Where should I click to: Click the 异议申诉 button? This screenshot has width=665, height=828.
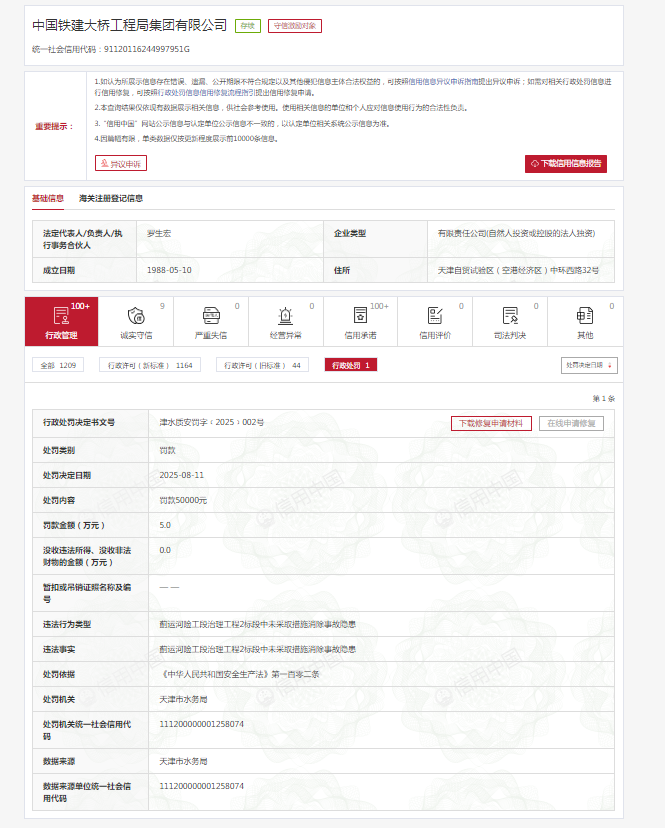pyautogui.click(x=121, y=164)
